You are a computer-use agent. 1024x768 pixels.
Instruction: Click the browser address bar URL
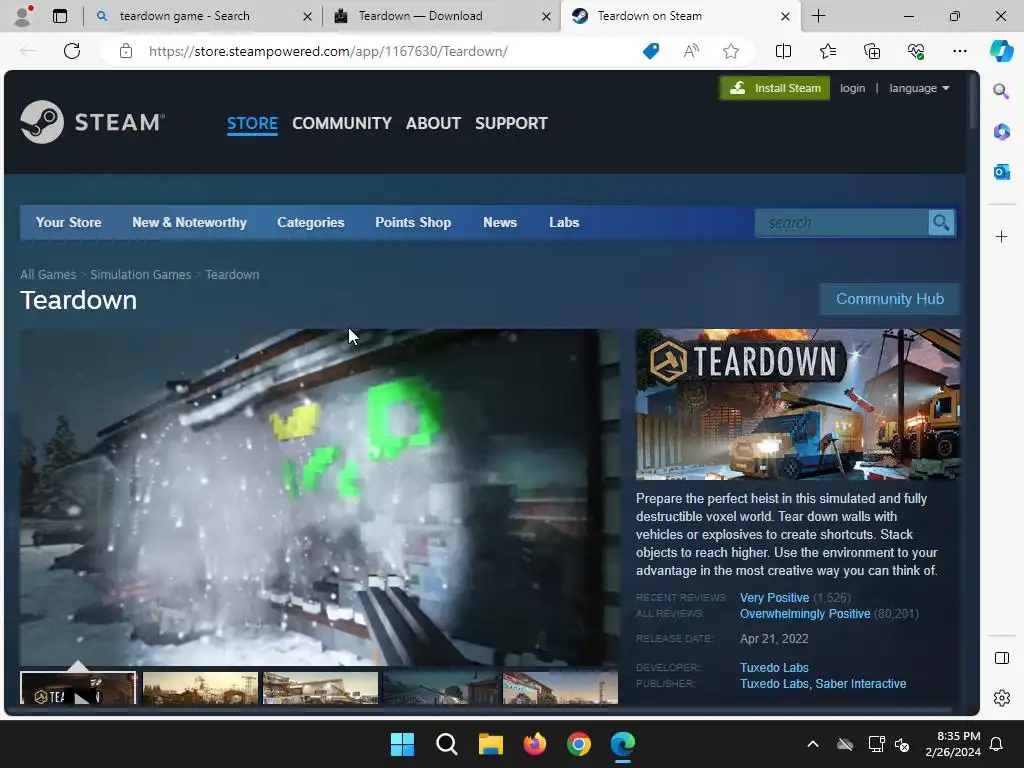pyautogui.click(x=328, y=51)
